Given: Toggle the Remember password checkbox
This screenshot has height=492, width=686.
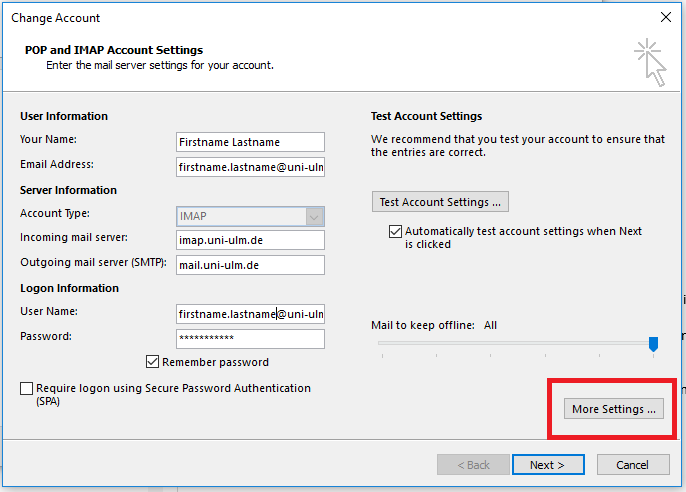Looking at the screenshot, I should click(x=152, y=362).
